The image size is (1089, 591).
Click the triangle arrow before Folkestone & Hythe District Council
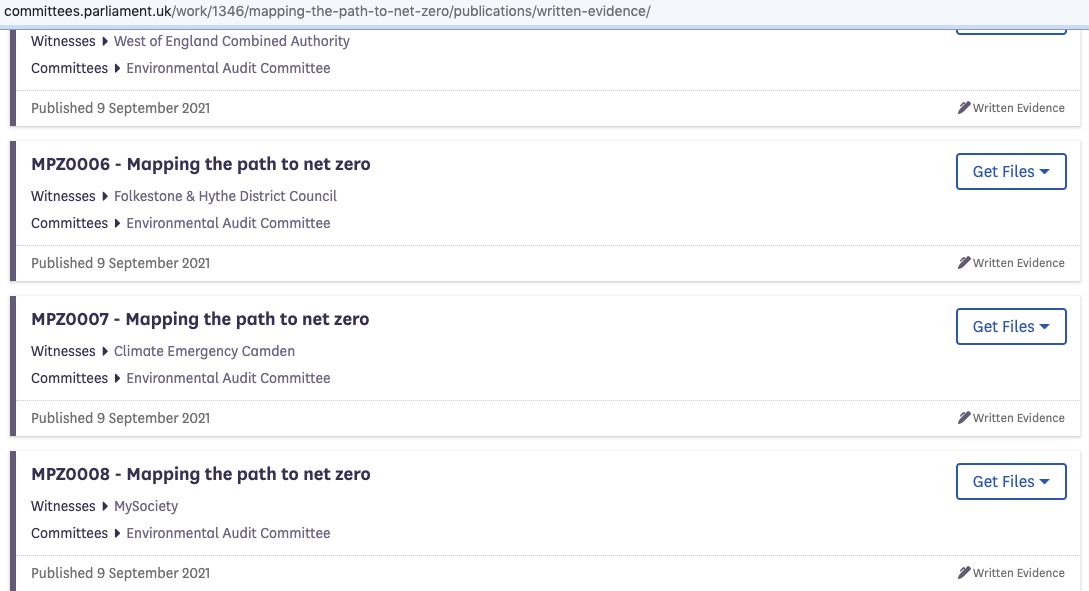pos(105,197)
